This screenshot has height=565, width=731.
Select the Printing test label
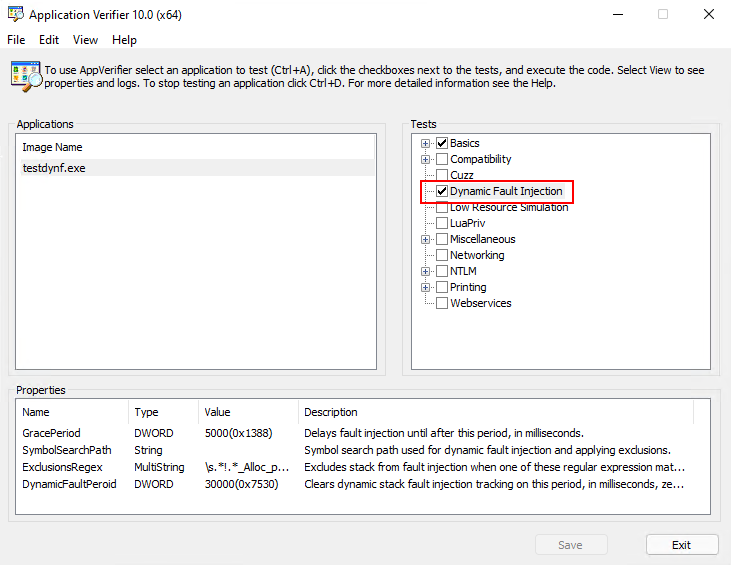(x=468, y=287)
